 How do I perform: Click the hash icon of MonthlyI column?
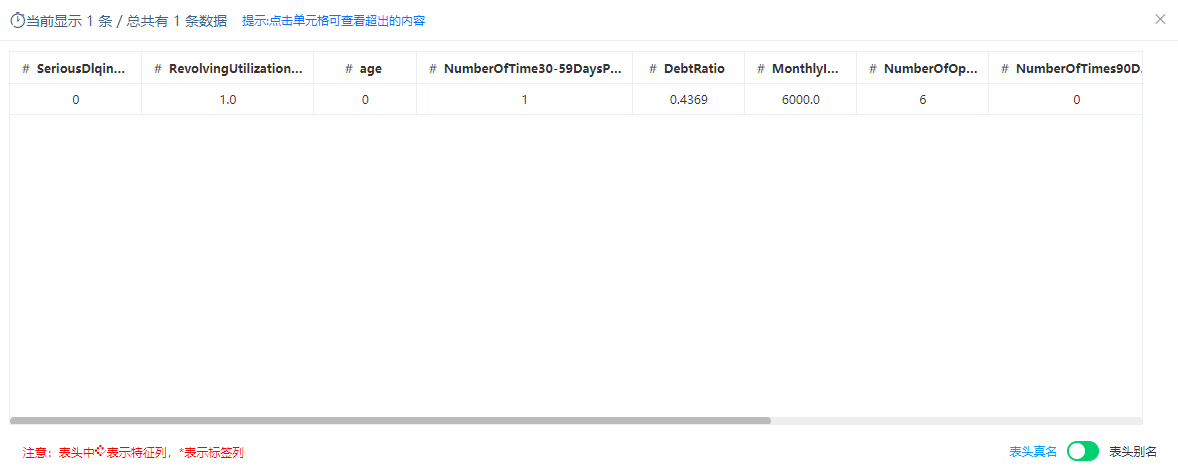pyautogui.click(x=762, y=69)
